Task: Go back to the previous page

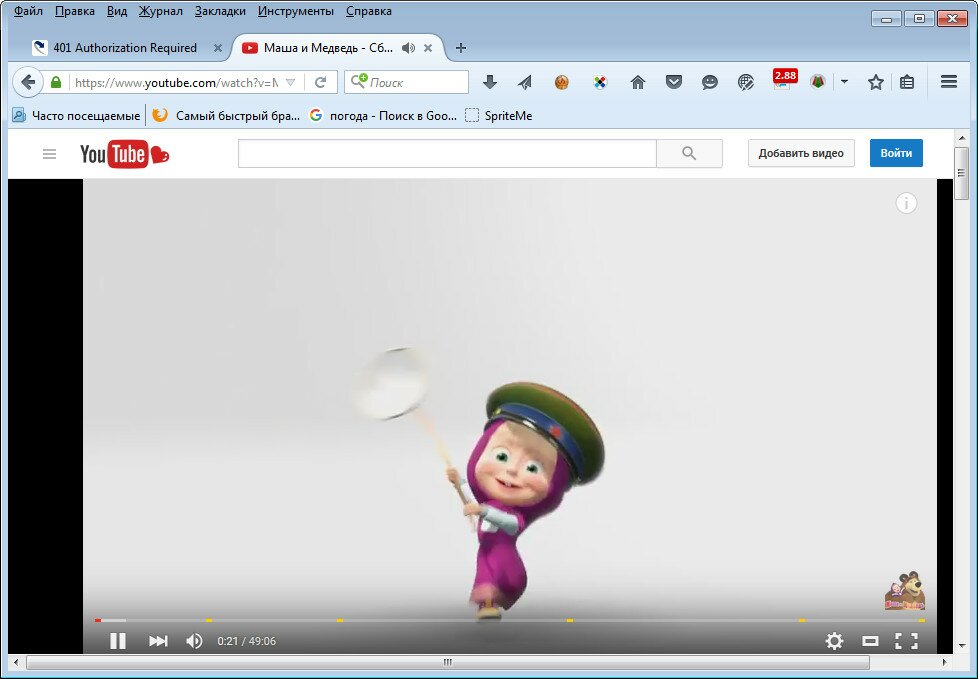Action: 27,82
